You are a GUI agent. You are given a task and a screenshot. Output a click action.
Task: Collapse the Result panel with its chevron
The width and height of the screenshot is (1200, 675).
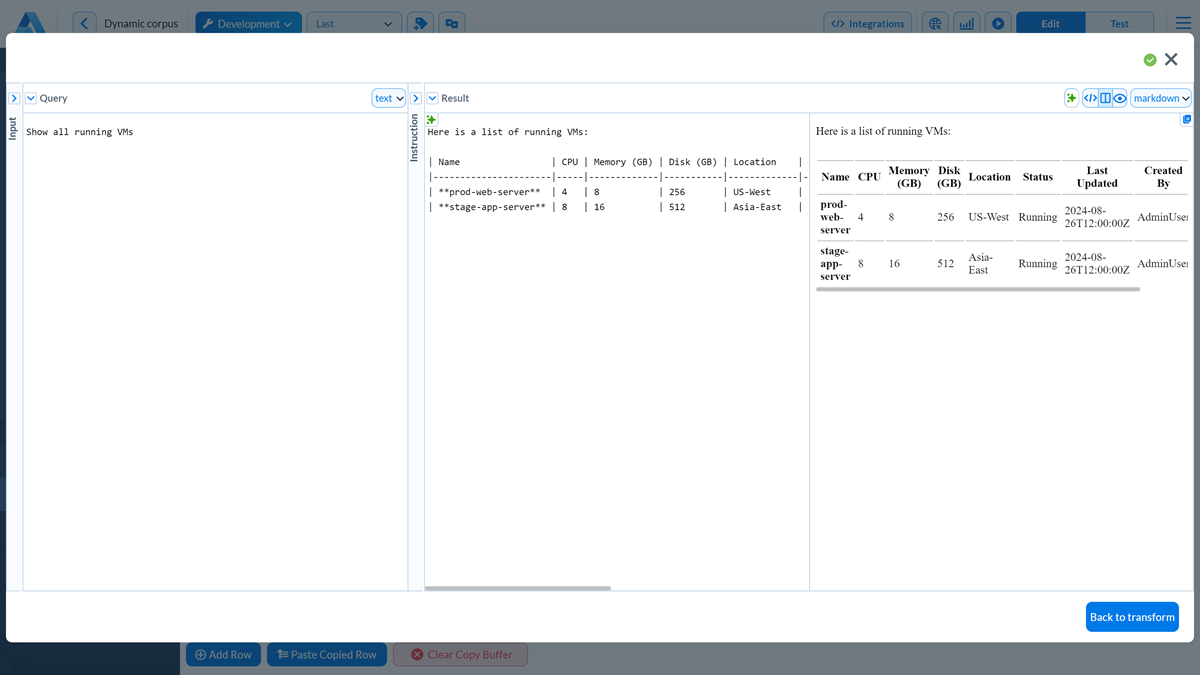click(x=433, y=98)
